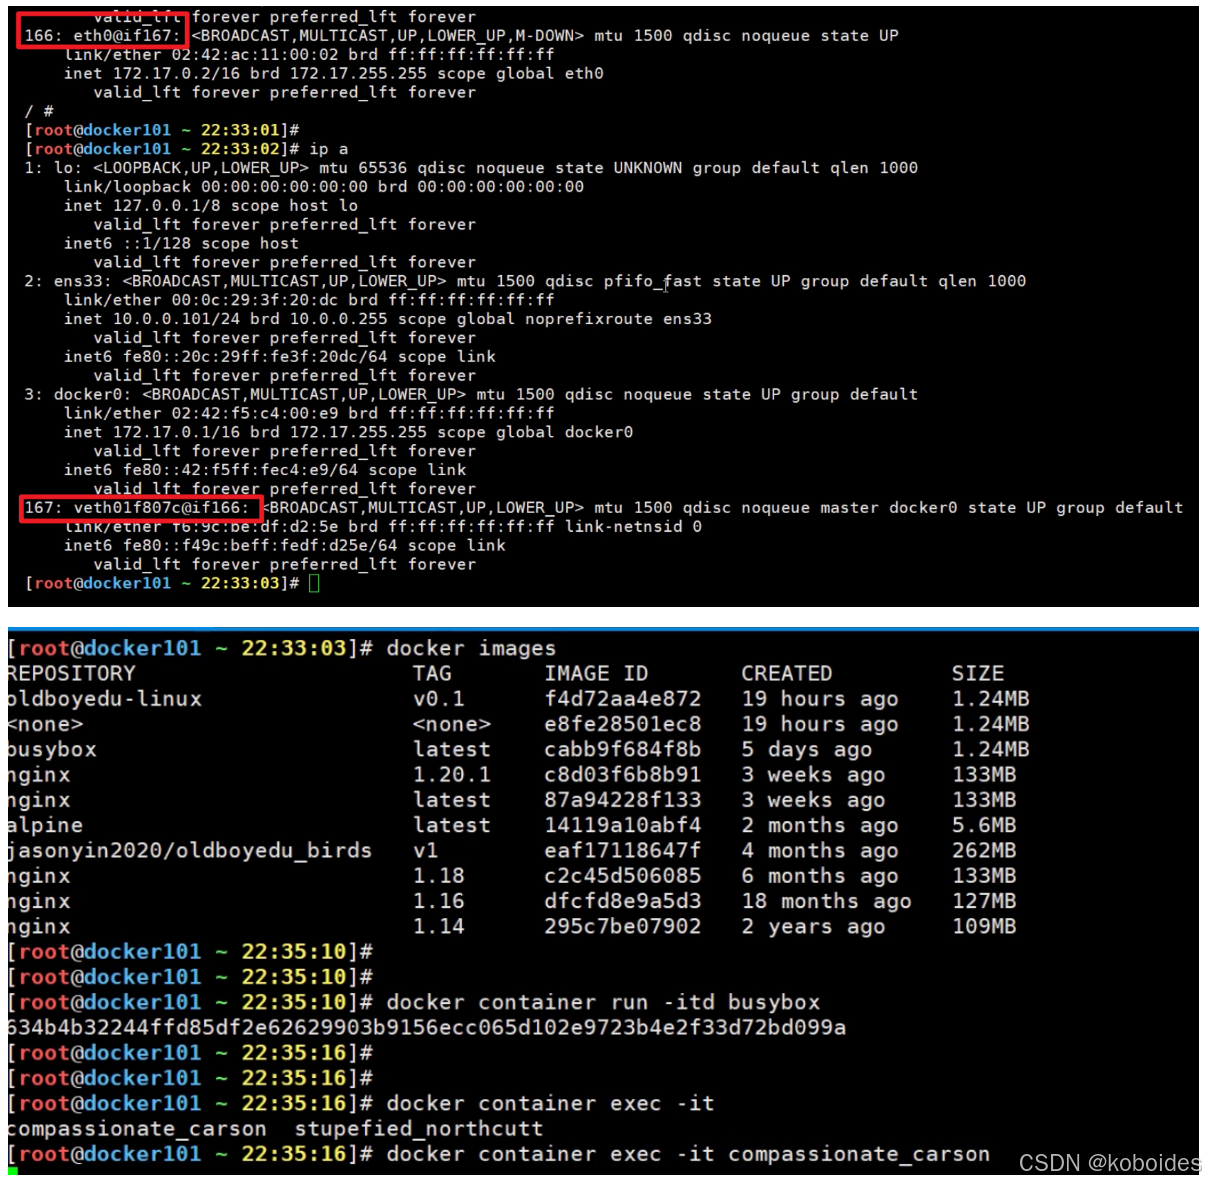This screenshot has height=1183, width=1206.
Task: Select the "109MB" size value
Action: [x=984, y=927]
